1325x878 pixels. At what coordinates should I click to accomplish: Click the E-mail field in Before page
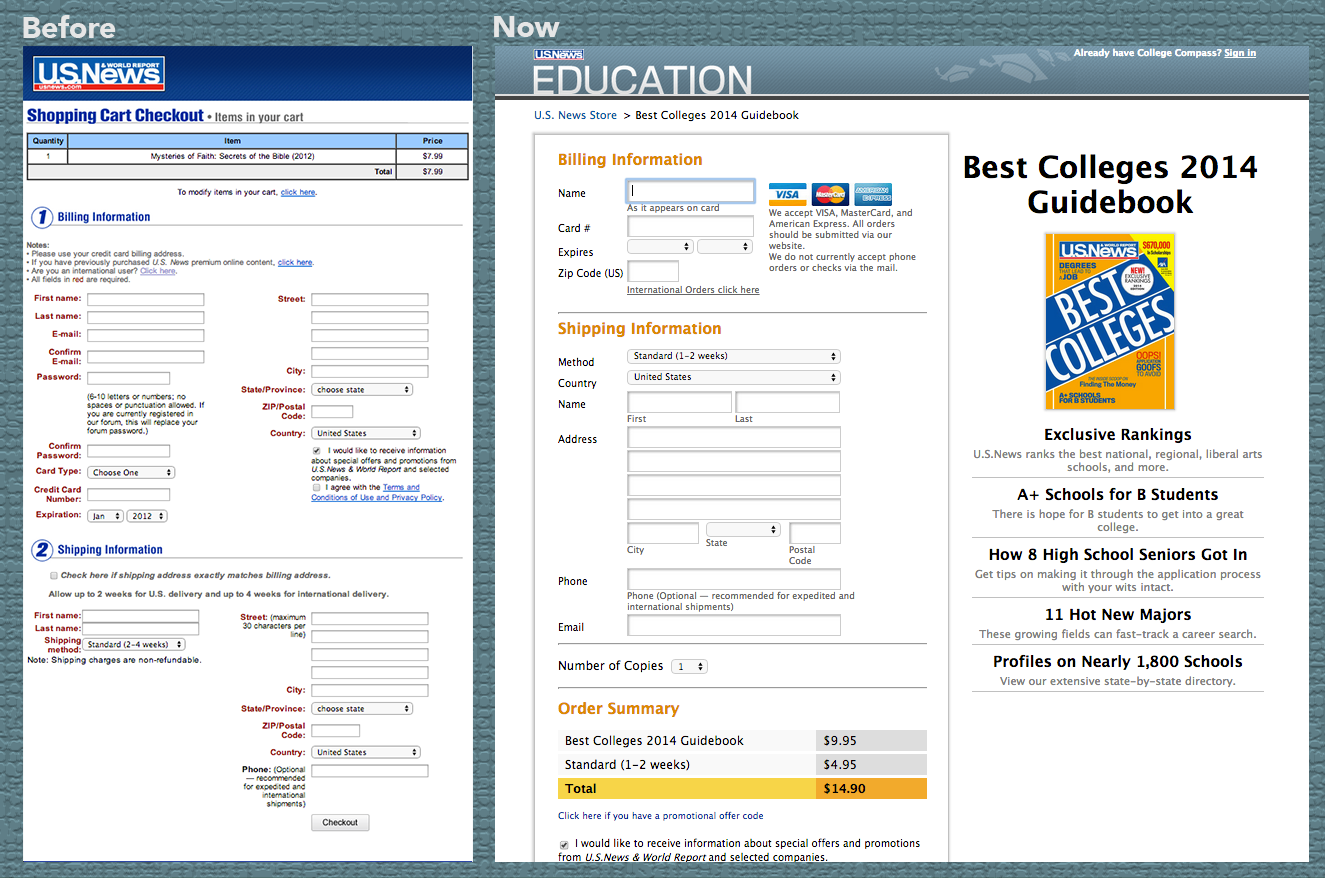pos(146,335)
